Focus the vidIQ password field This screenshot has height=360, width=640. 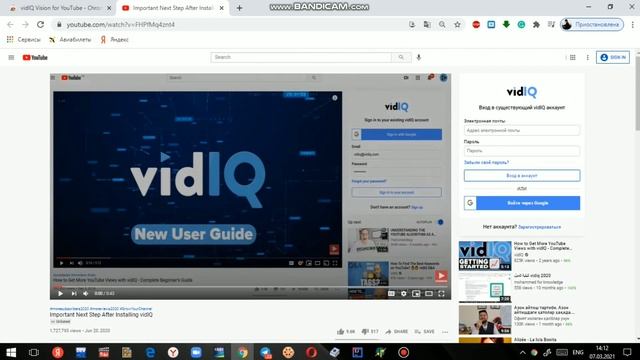pos(522,151)
